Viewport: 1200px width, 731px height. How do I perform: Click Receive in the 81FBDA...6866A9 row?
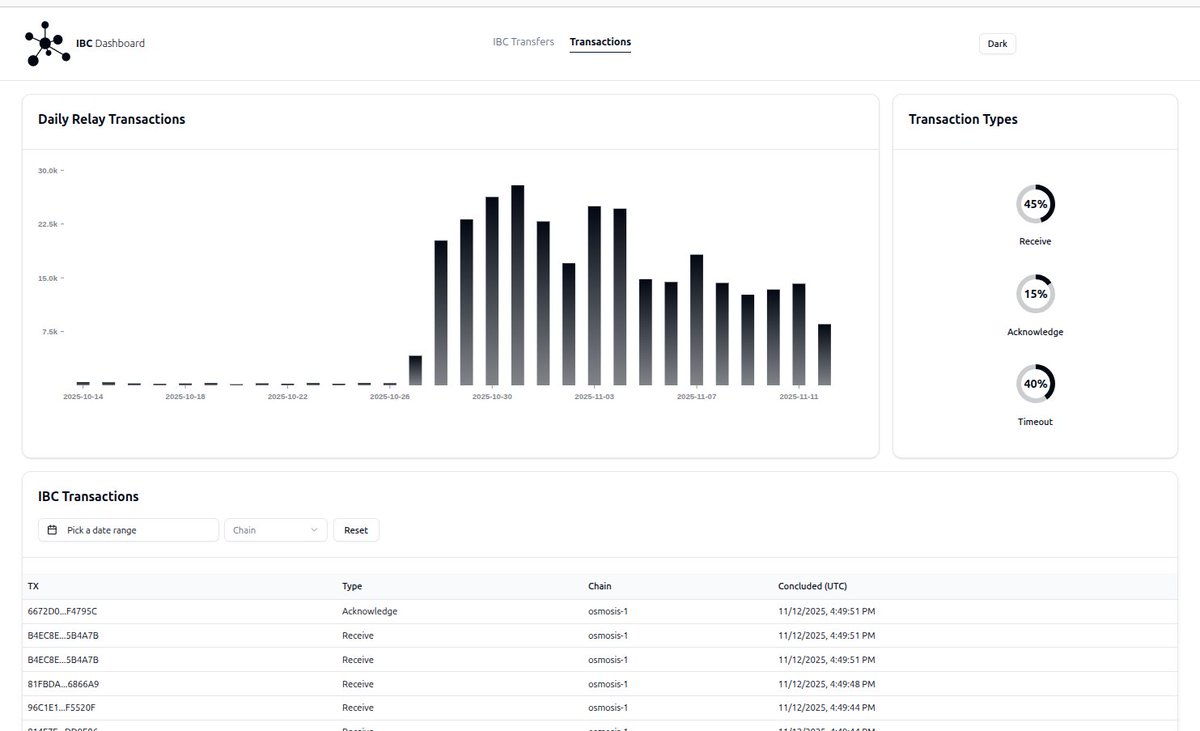point(358,684)
